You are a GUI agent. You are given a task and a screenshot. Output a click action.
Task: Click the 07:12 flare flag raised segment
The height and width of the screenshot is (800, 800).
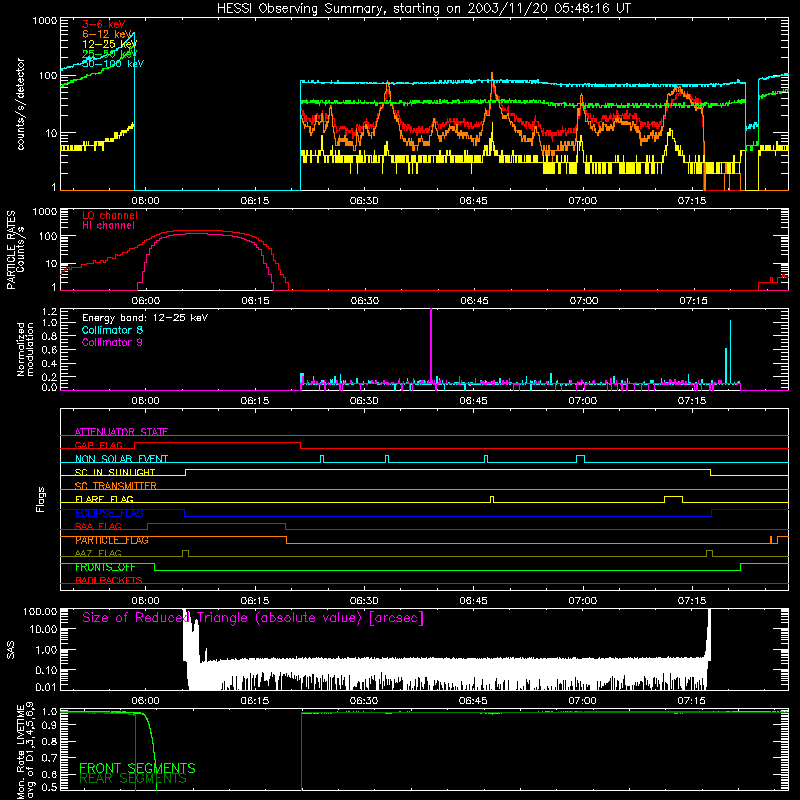point(673,497)
